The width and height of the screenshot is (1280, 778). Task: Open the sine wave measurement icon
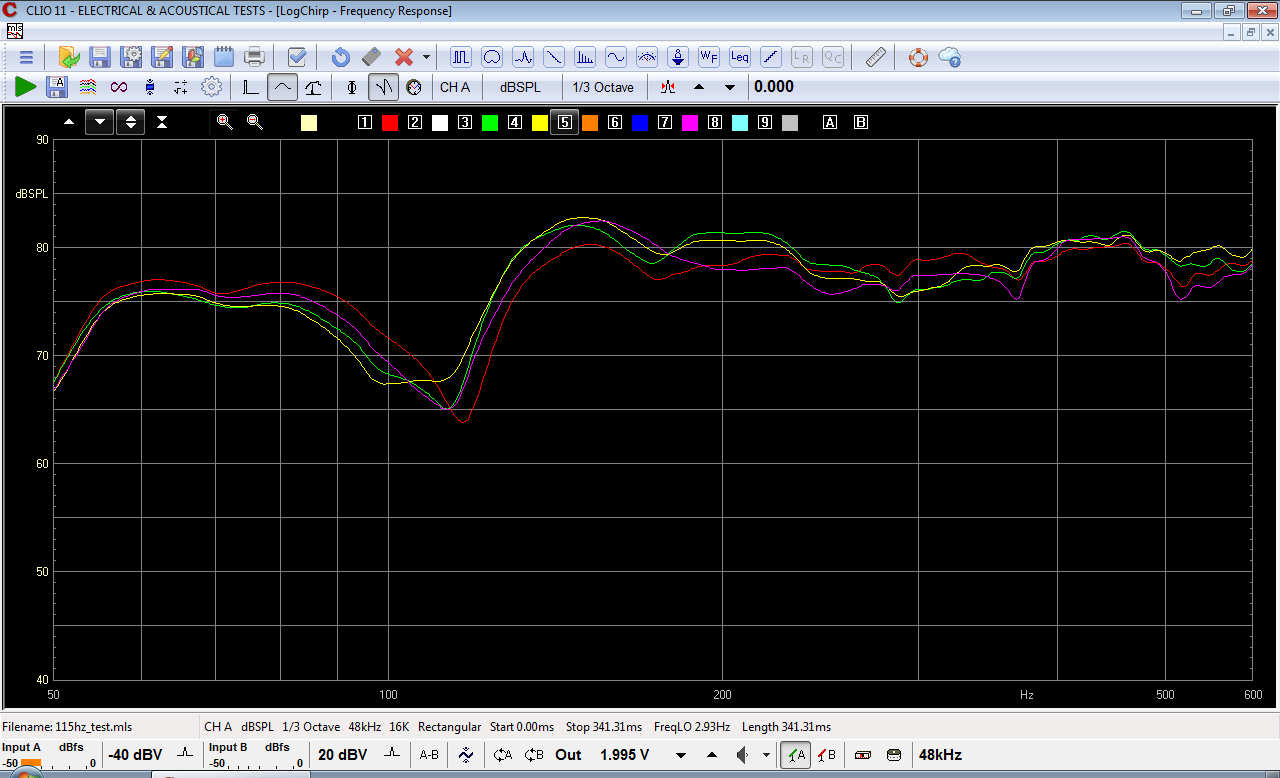coord(616,57)
